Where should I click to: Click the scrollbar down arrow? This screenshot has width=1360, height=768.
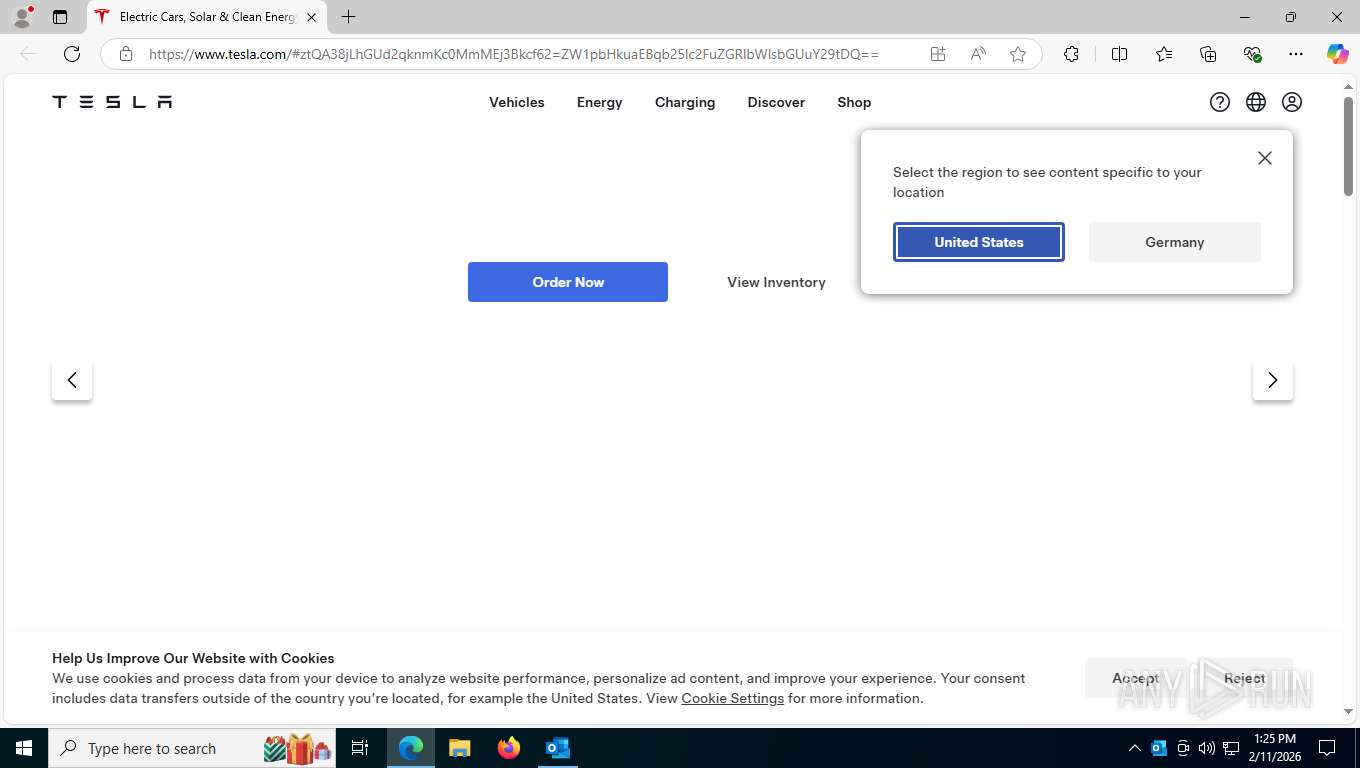point(1348,711)
